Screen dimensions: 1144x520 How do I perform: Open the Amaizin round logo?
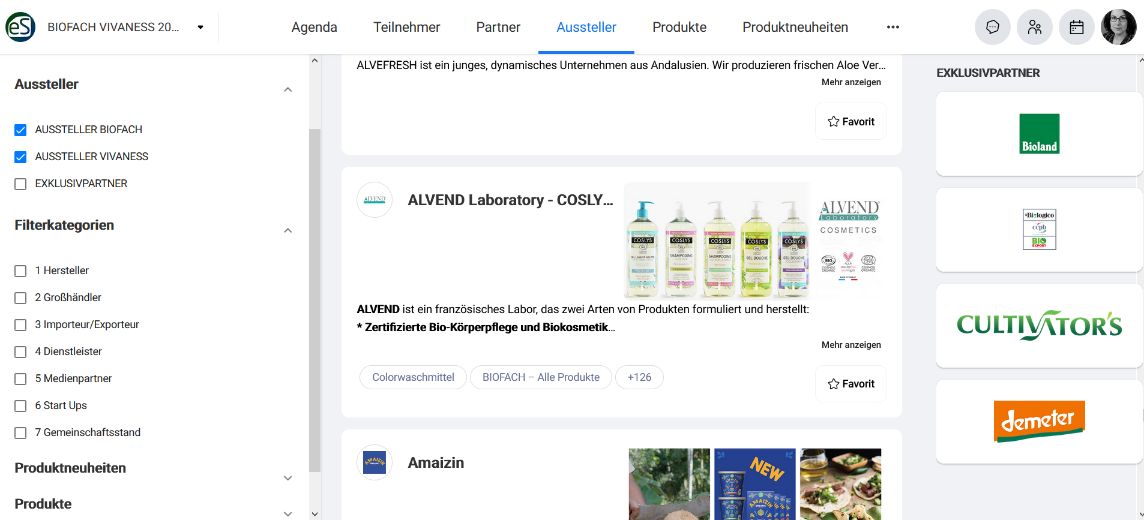(374, 462)
